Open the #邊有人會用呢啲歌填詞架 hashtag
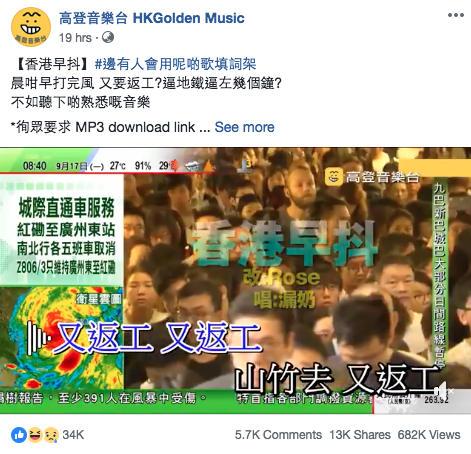Image resolution: width=471 pixels, height=454 pixels. pos(175,64)
